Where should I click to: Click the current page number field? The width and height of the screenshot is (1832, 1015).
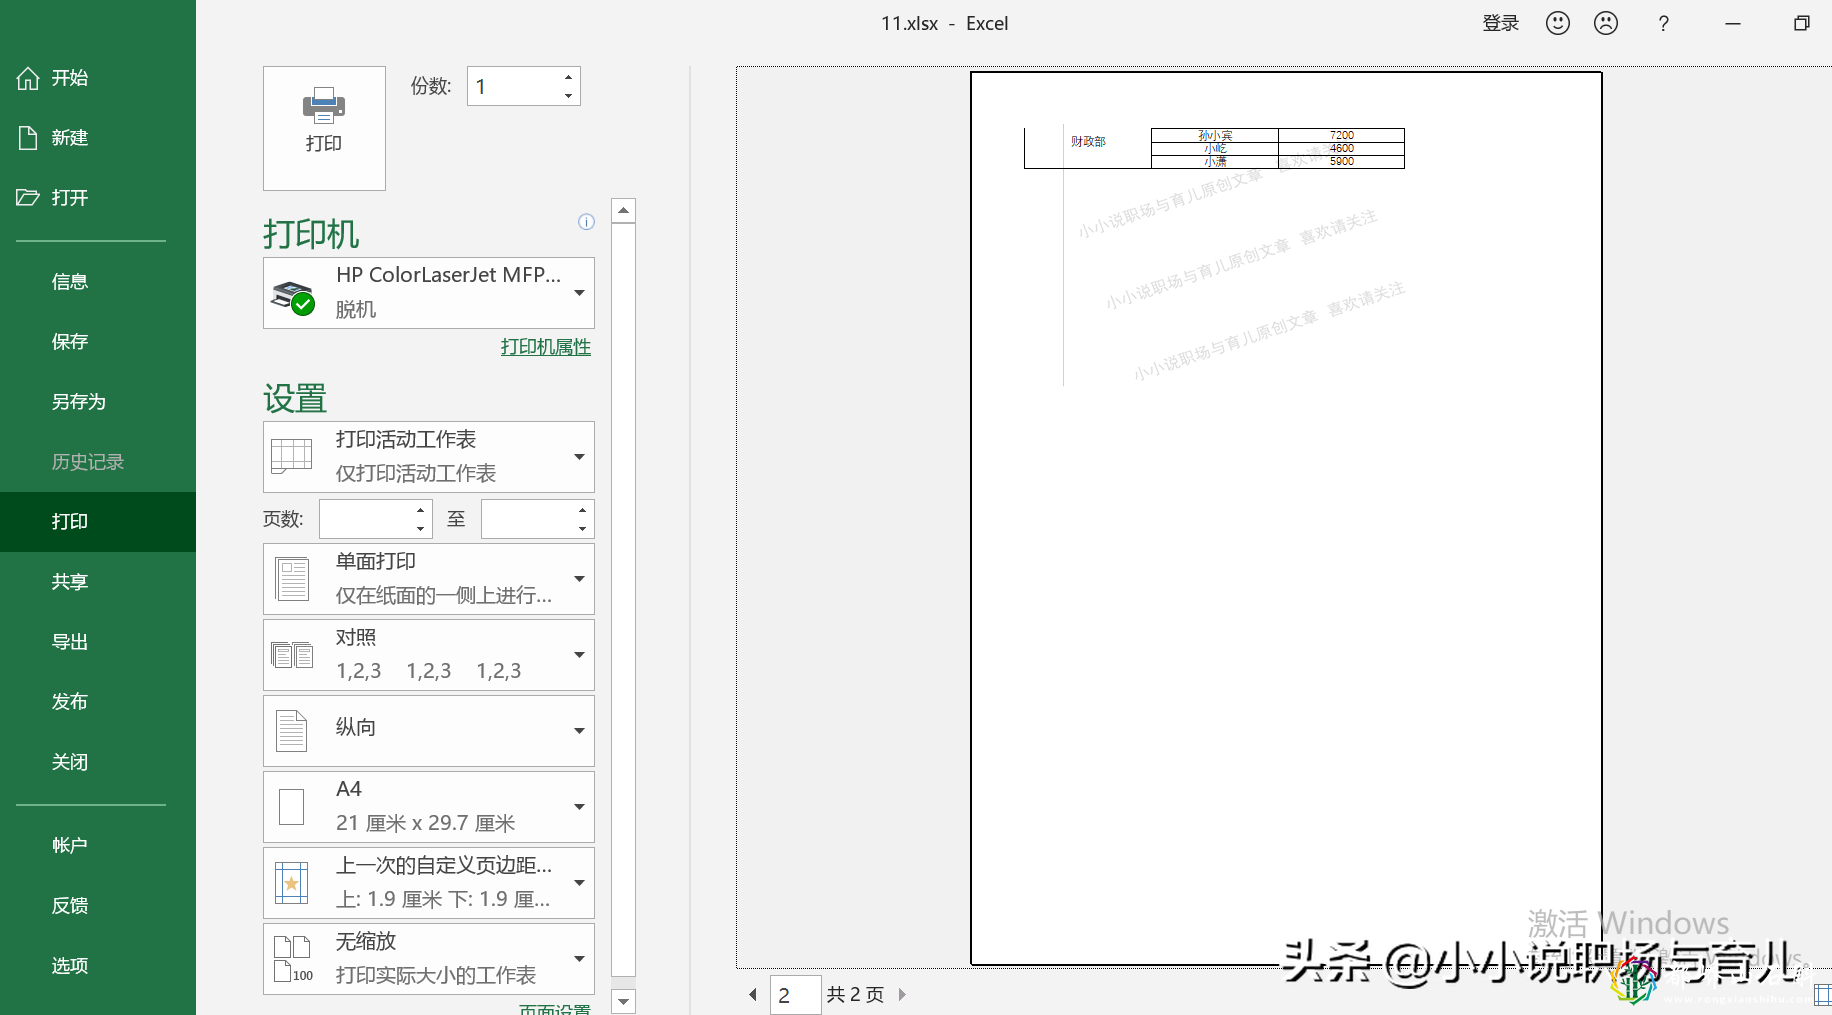click(796, 995)
